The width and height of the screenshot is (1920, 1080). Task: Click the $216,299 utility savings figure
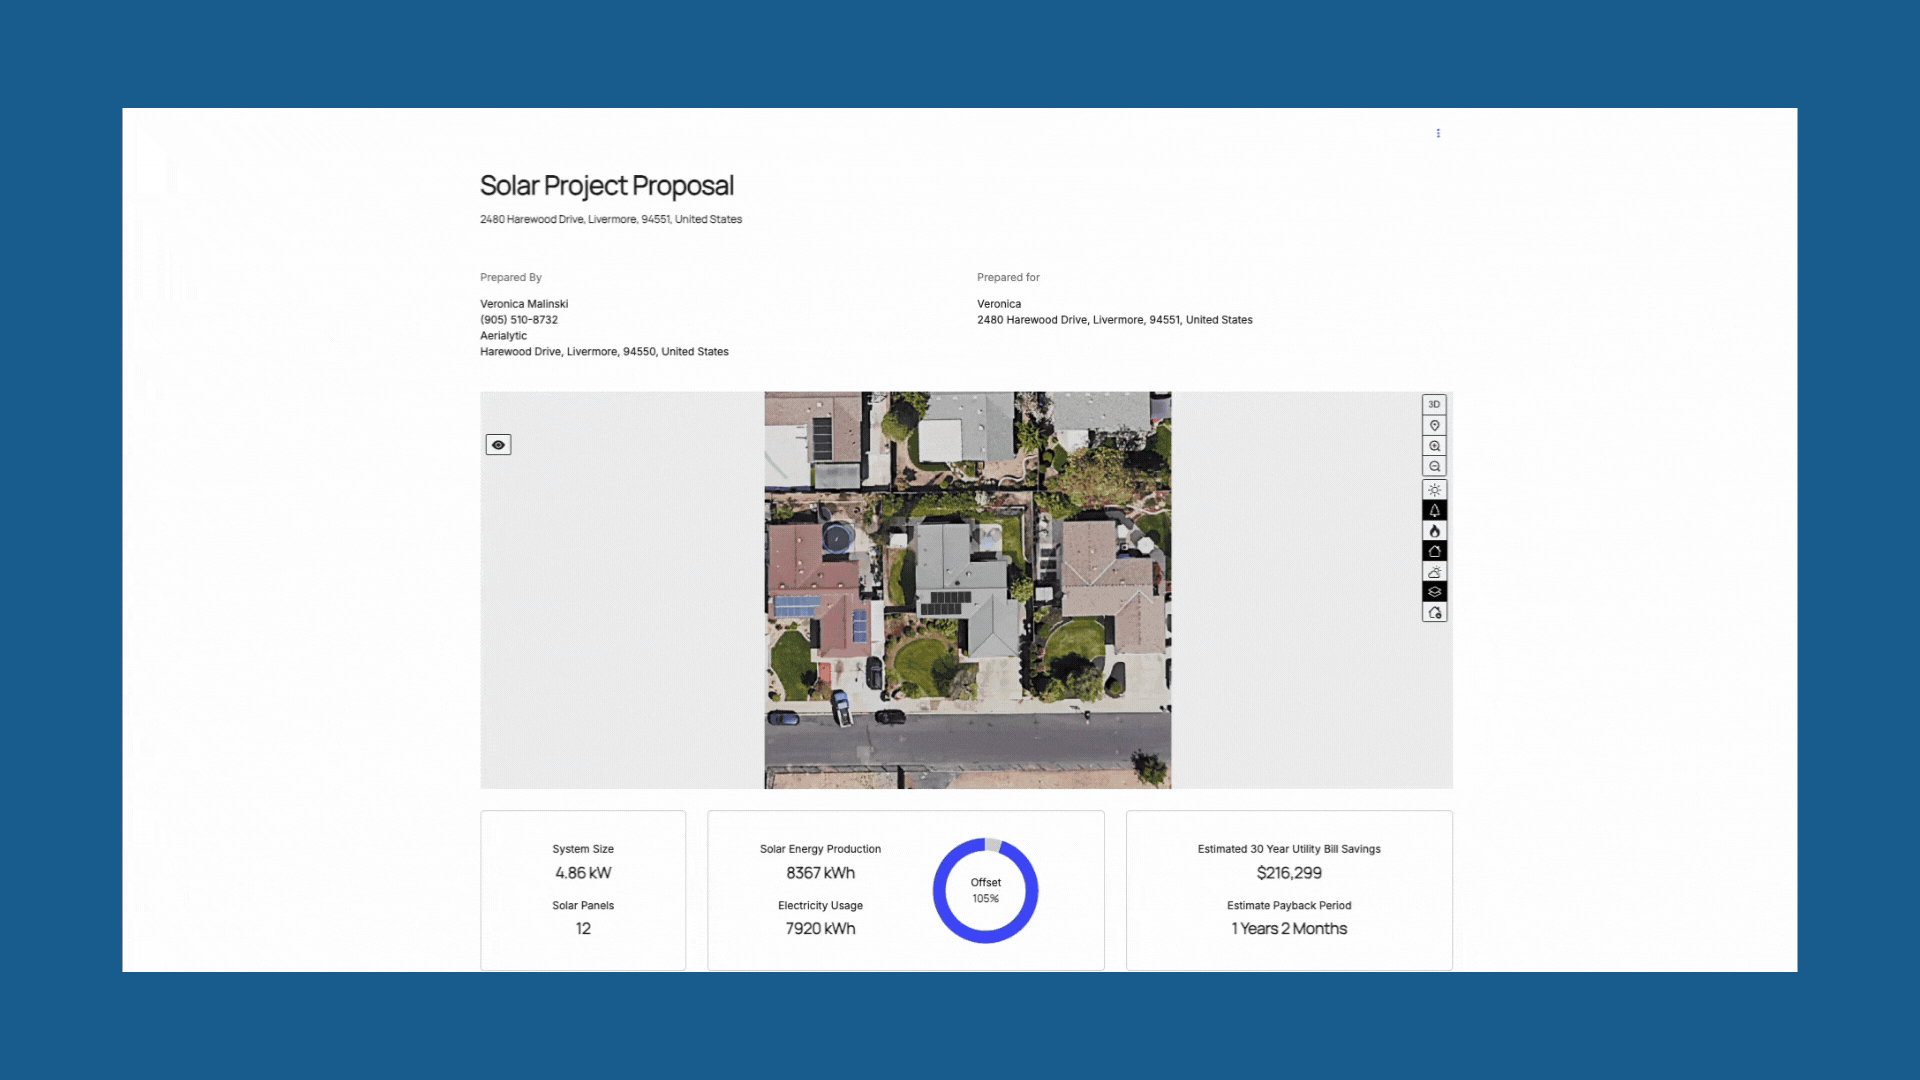[1289, 873]
